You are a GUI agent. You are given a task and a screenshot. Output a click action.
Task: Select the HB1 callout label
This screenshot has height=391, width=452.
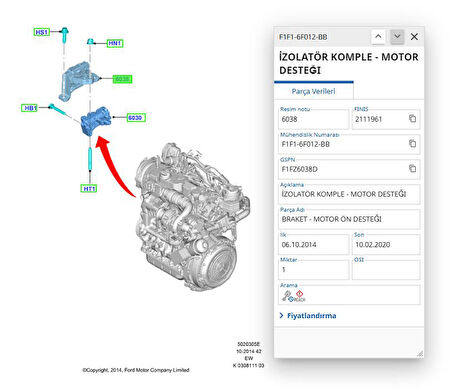point(30,108)
